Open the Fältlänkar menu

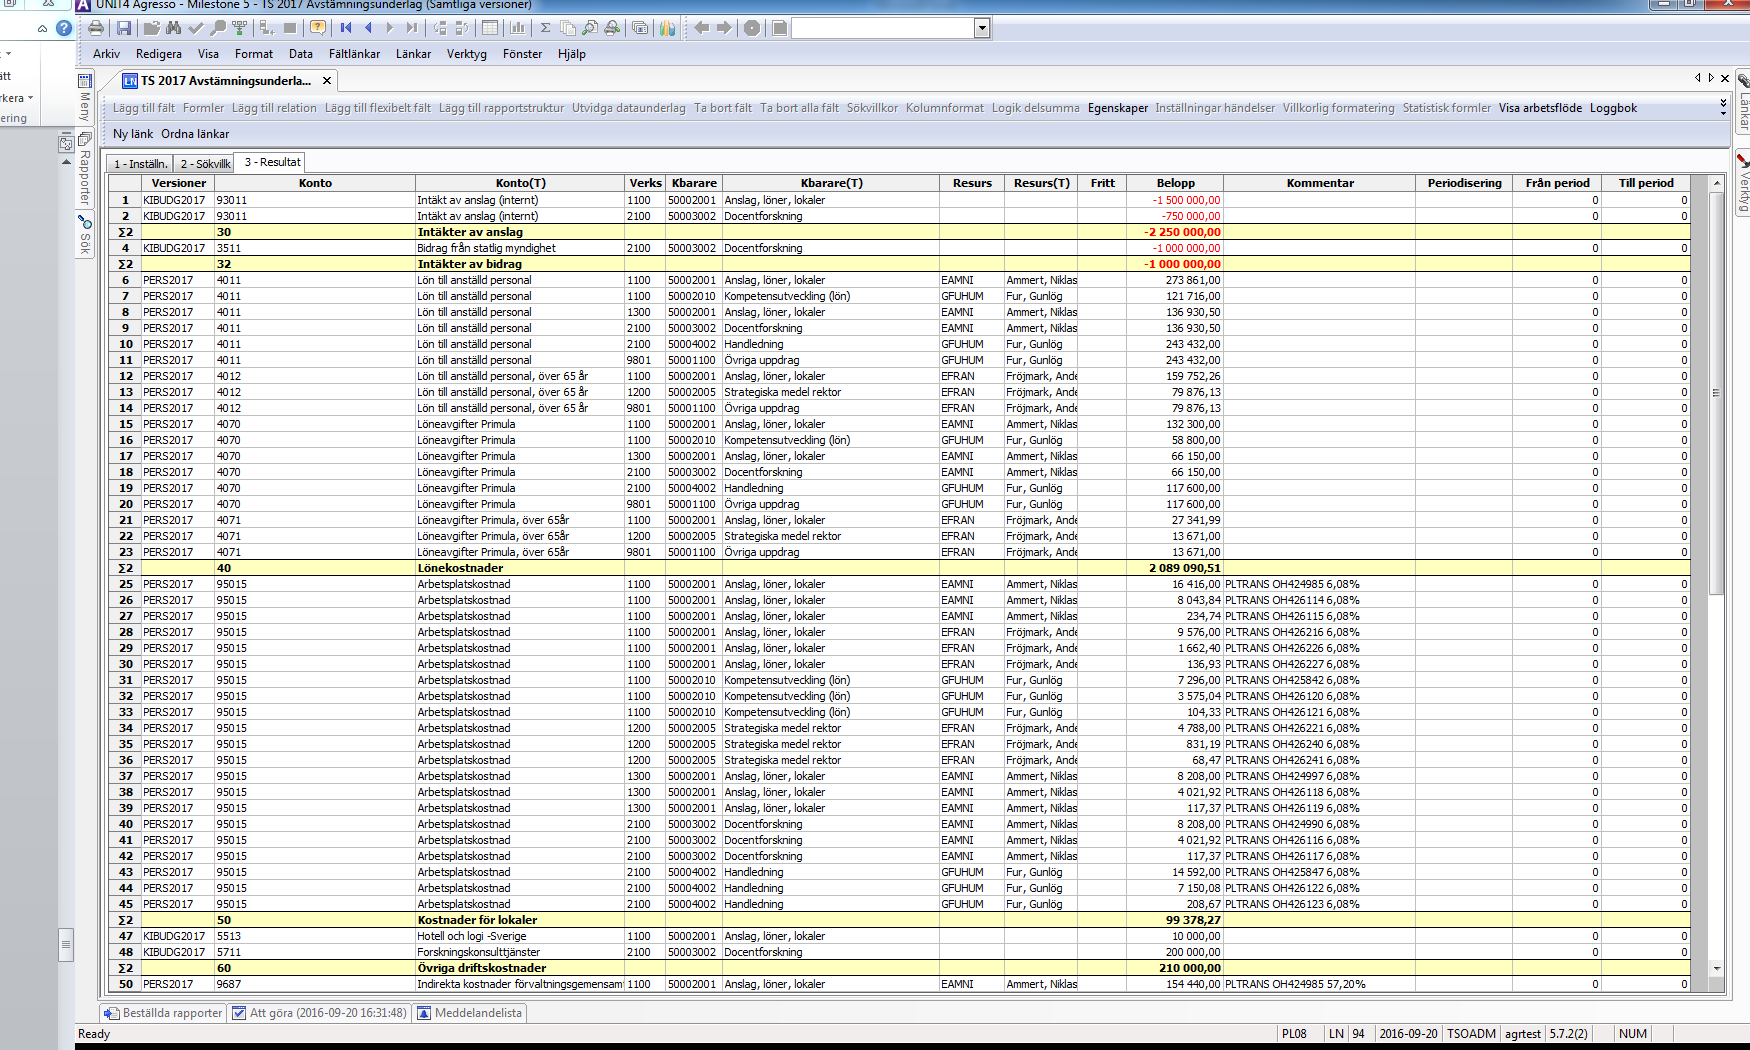[354, 54]
